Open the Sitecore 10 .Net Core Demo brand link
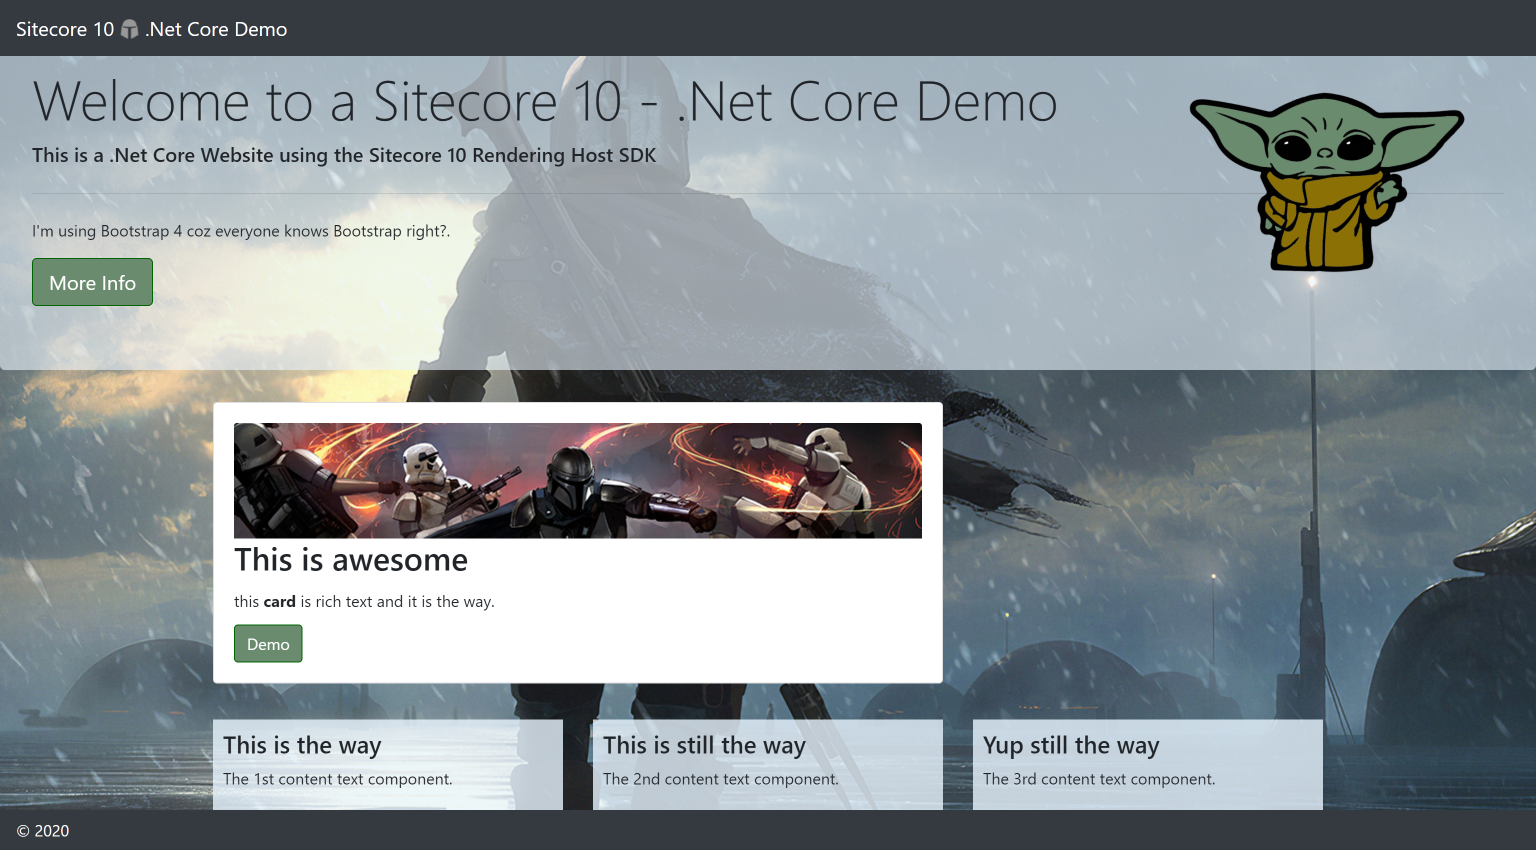 (152, 29)
